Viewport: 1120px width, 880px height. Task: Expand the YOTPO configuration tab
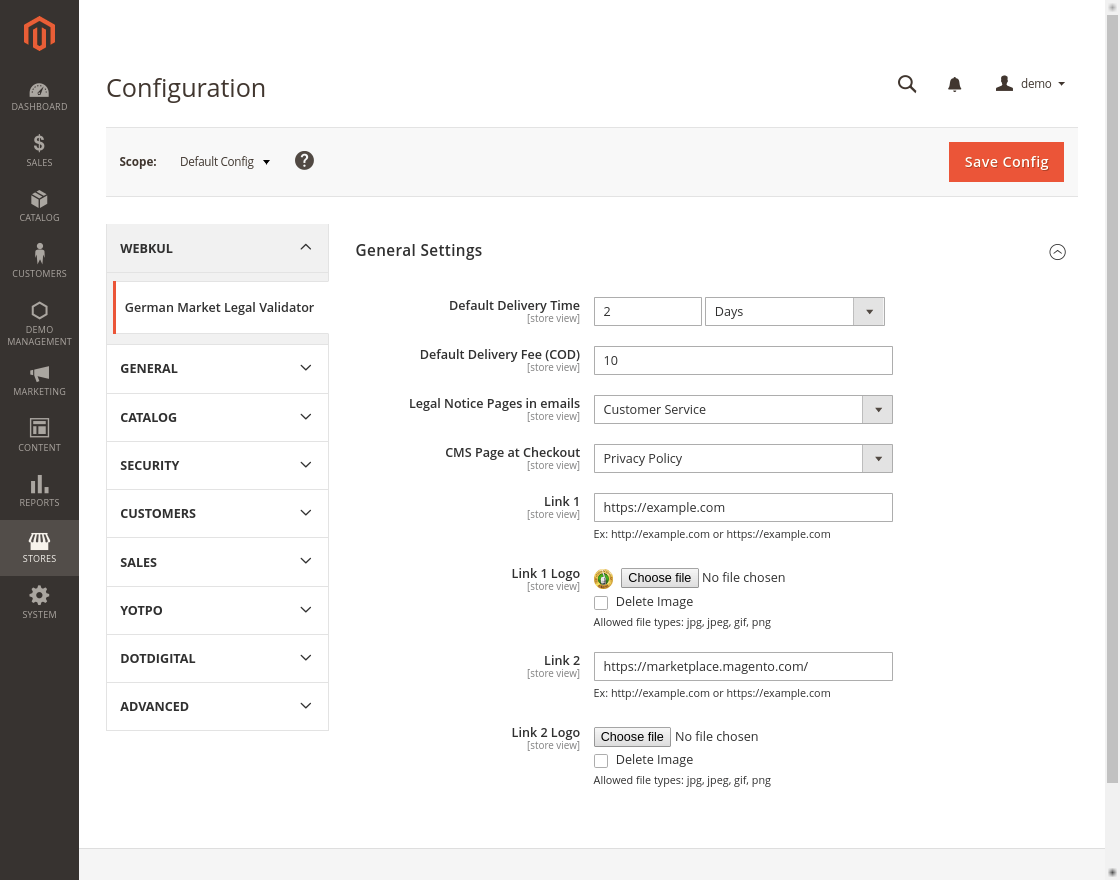pos(217,610)
